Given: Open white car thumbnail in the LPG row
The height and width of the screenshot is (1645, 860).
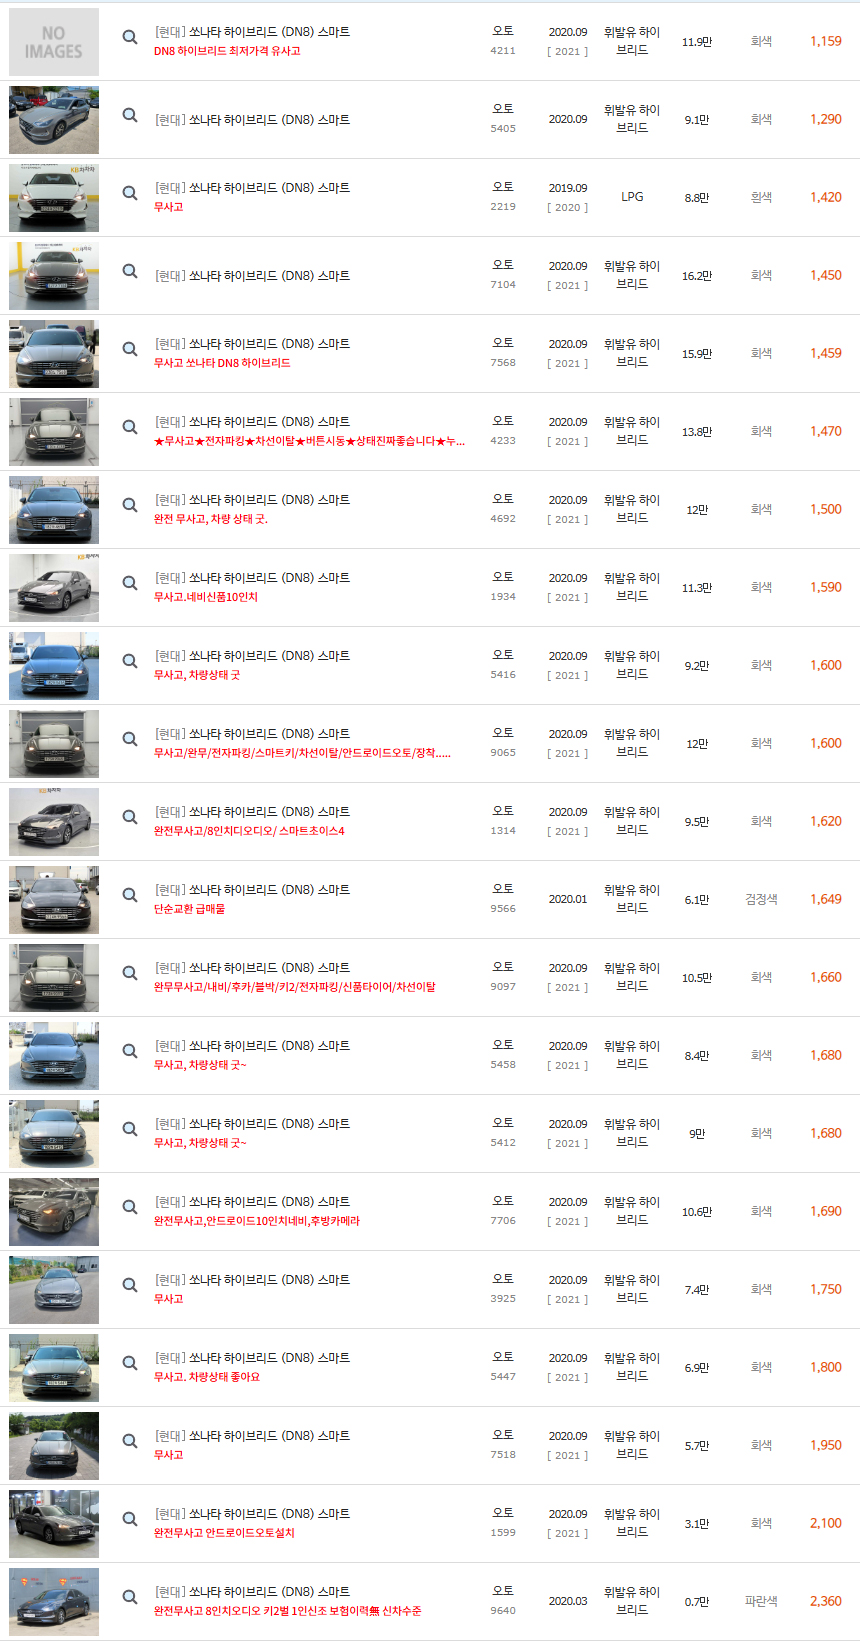Looking at the screenshot, I should click(x=54, y=198).
